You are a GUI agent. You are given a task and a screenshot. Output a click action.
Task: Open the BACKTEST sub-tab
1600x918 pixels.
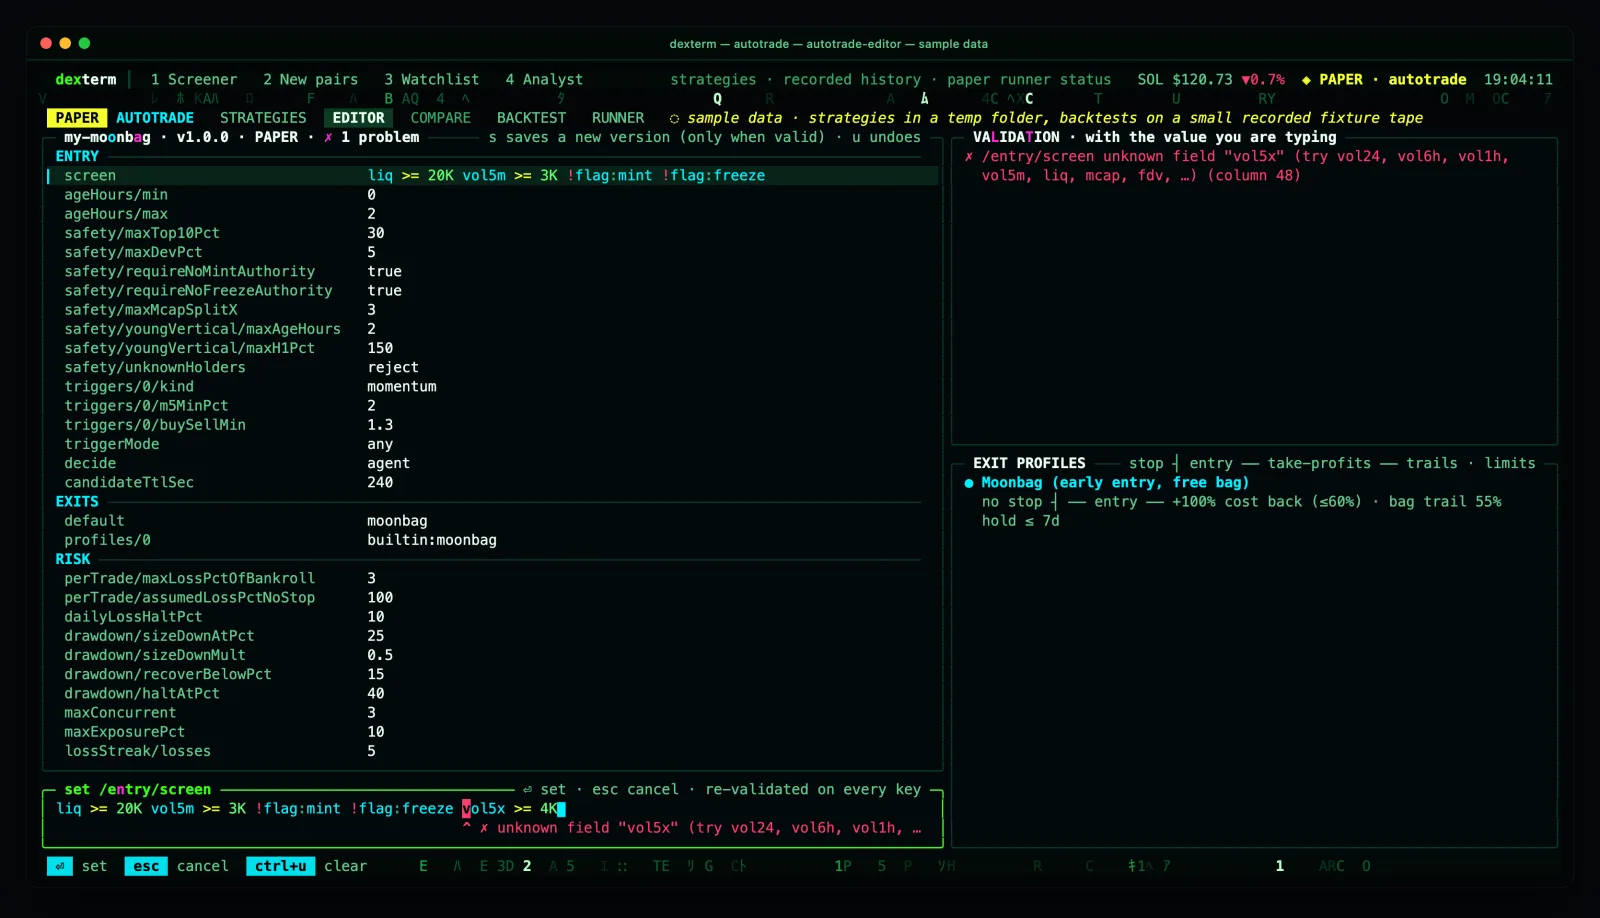(x=531, y=118)
